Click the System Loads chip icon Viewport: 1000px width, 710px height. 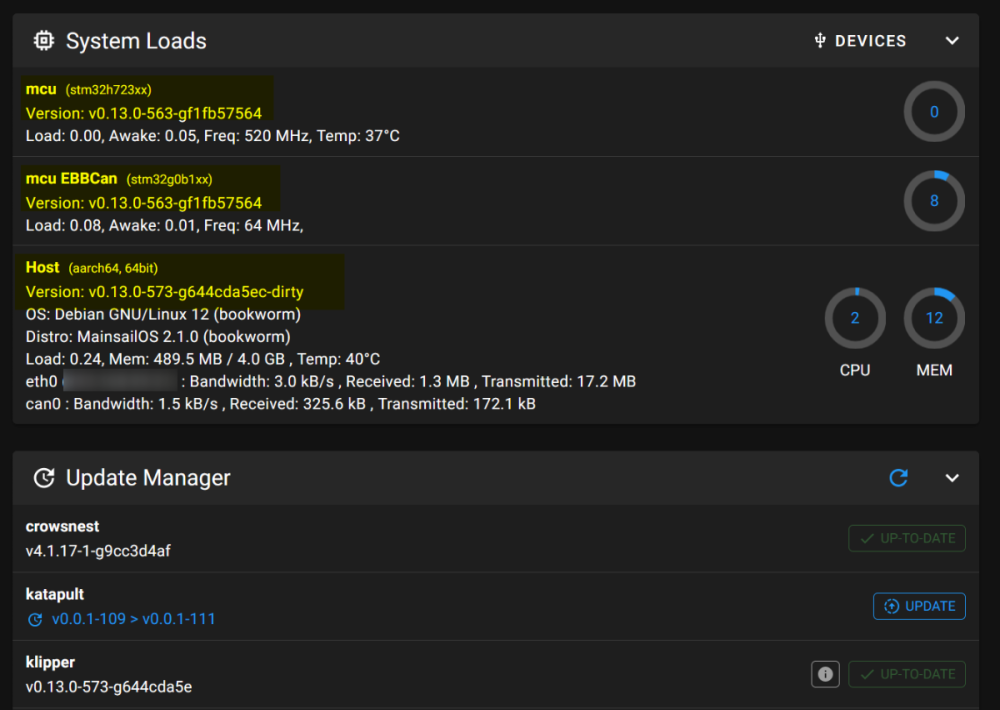pyautogui.click(x=43, y=41)
